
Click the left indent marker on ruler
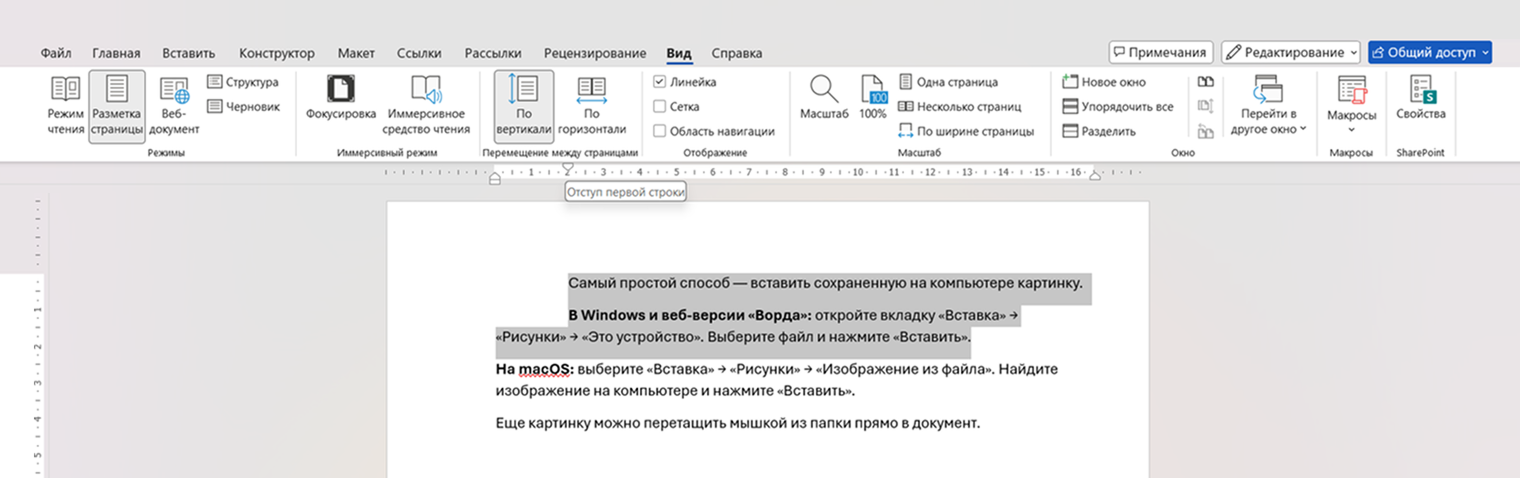[x=495, y=180]
